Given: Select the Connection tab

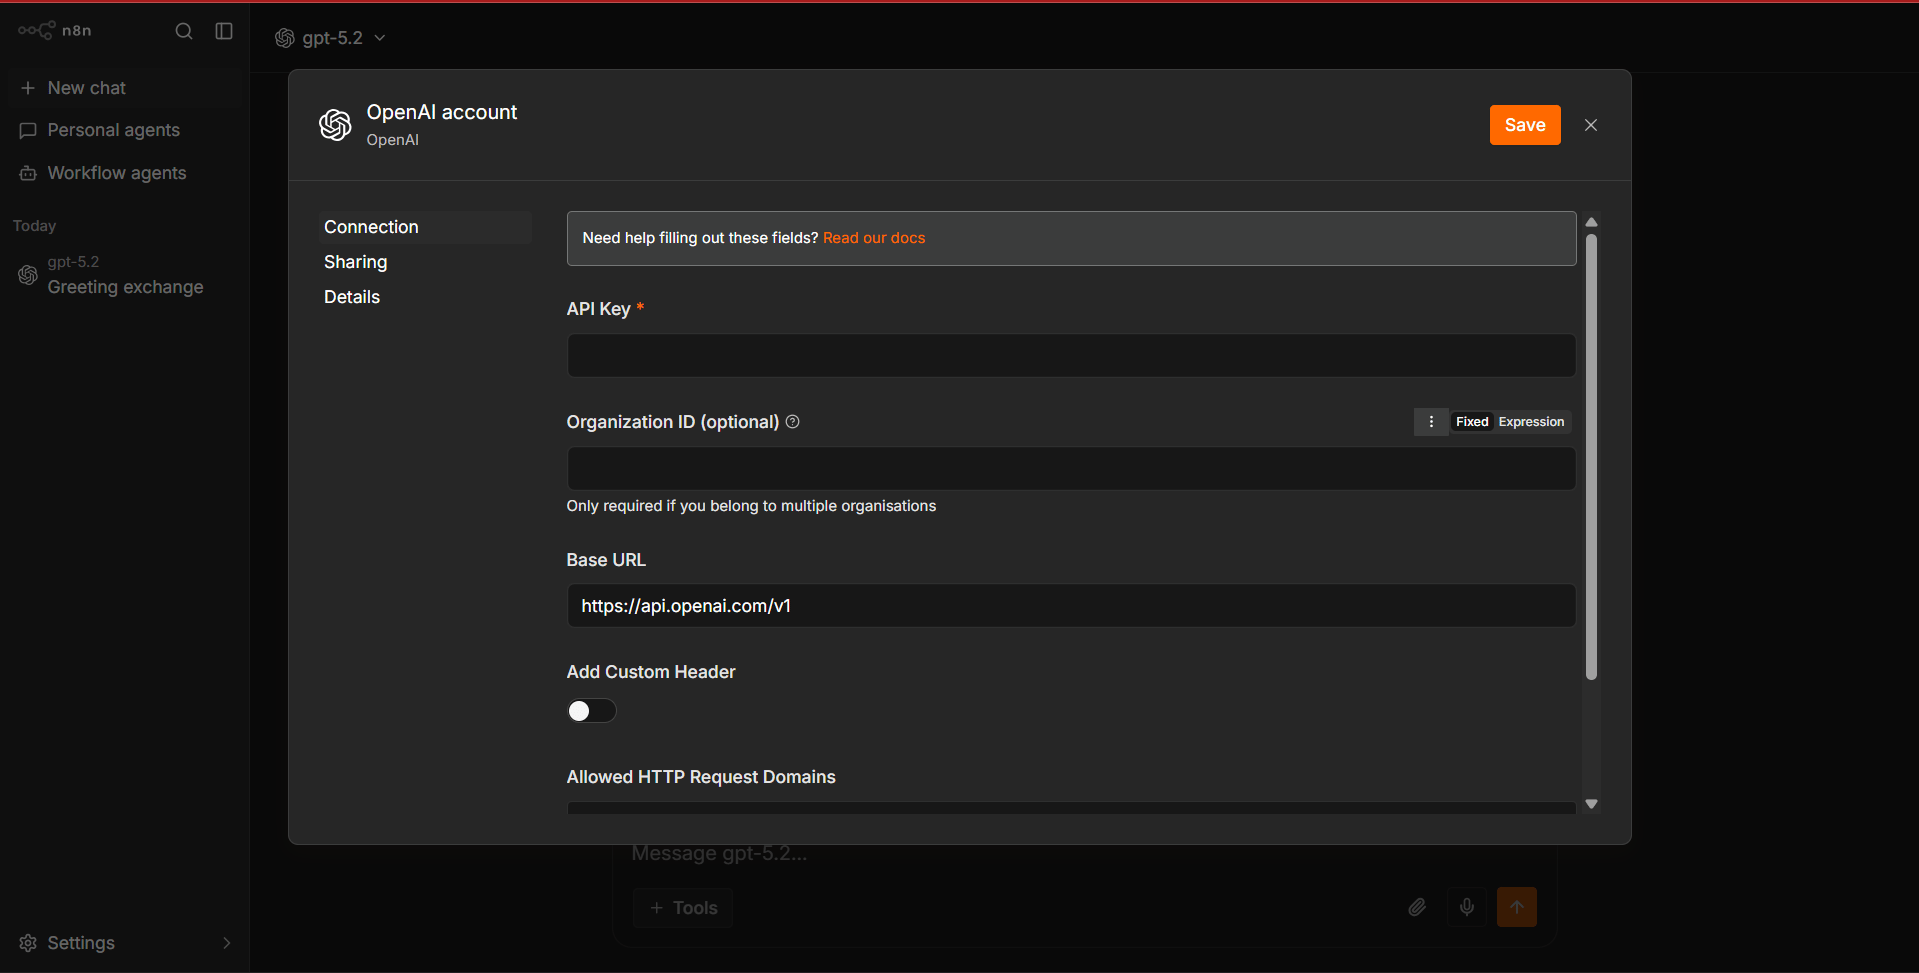Looking at the screenshot, I should pos(425,227).
